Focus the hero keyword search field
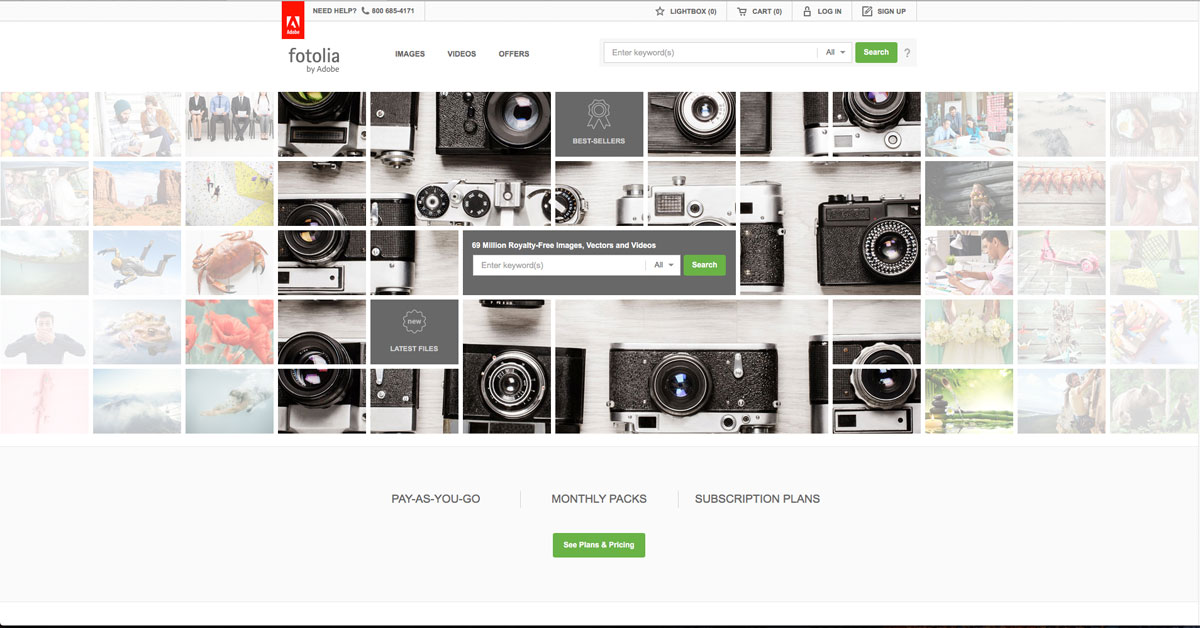Screen dimensions: 1200x628 tap(559, 265)
